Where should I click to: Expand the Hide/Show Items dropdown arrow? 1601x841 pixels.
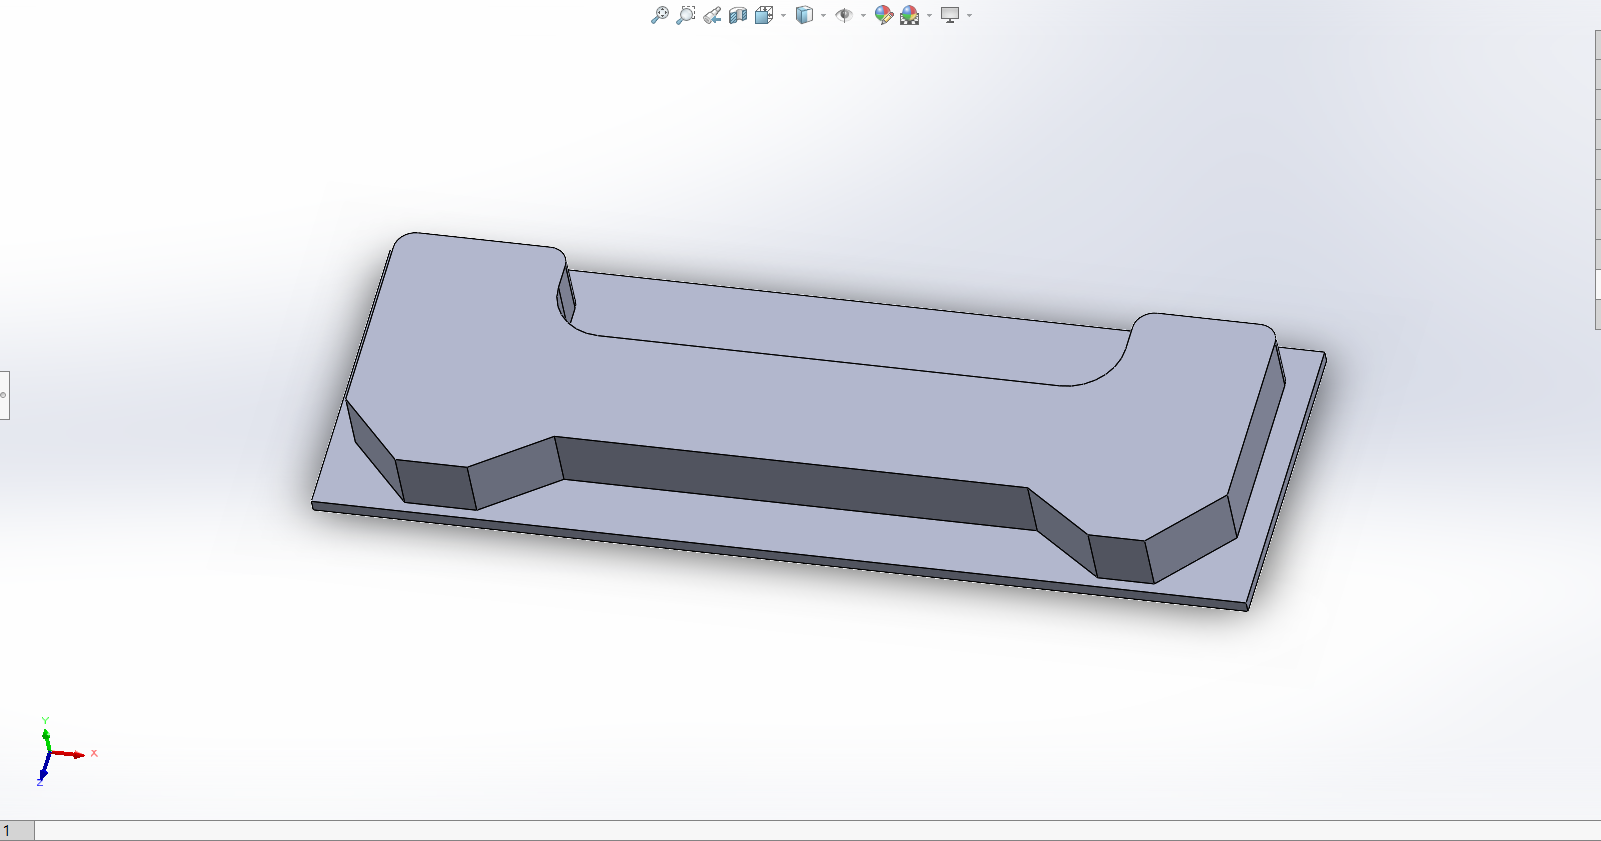click(863, 16)
